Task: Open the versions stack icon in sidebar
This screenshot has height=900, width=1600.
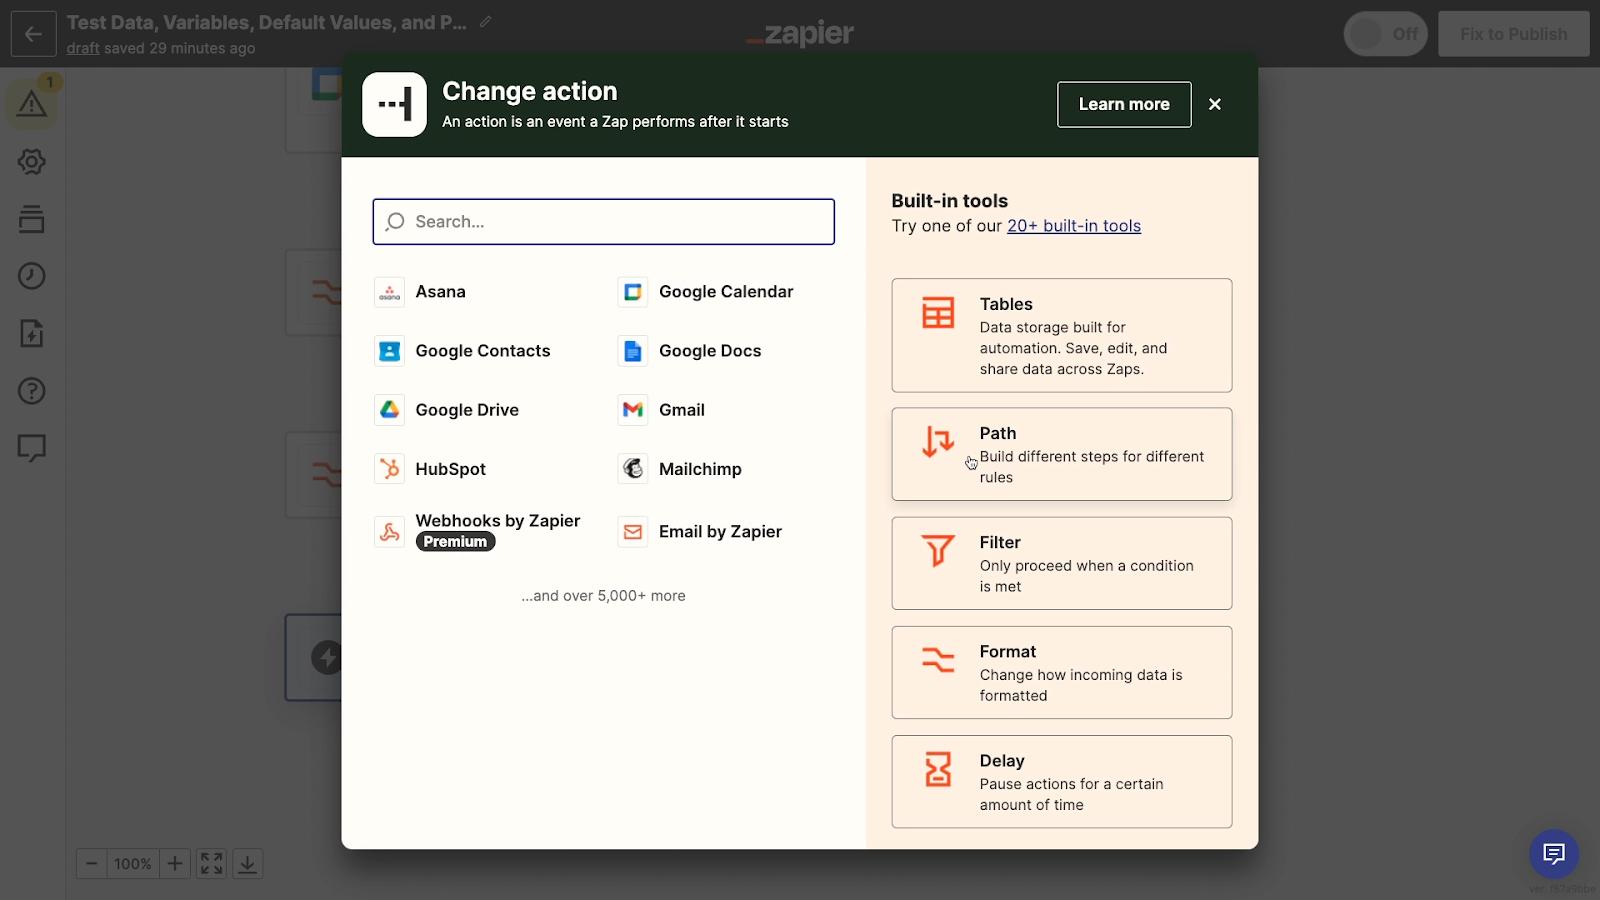Action: (32, 219)
